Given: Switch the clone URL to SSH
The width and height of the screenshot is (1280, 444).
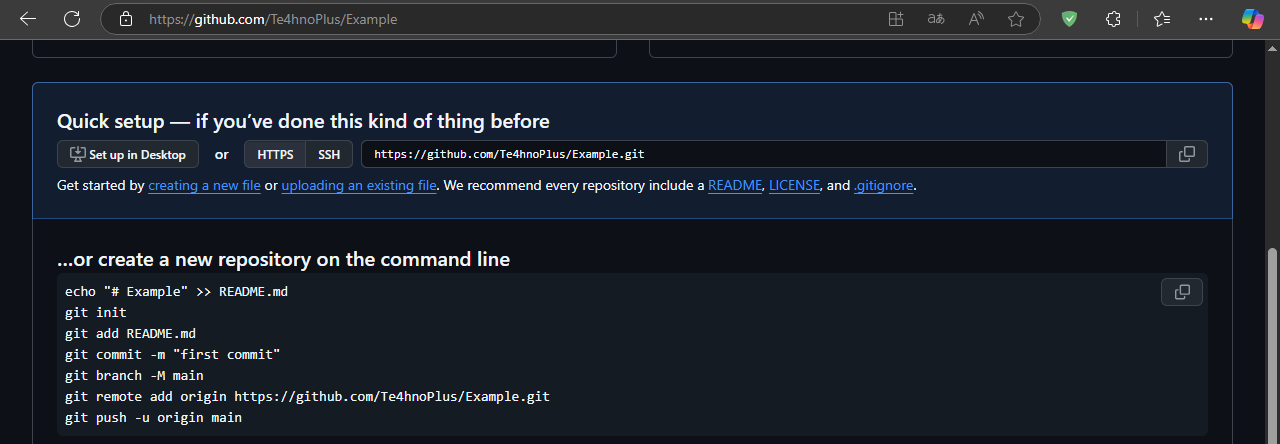Looking at the screenshot, I should click(329, 154).
